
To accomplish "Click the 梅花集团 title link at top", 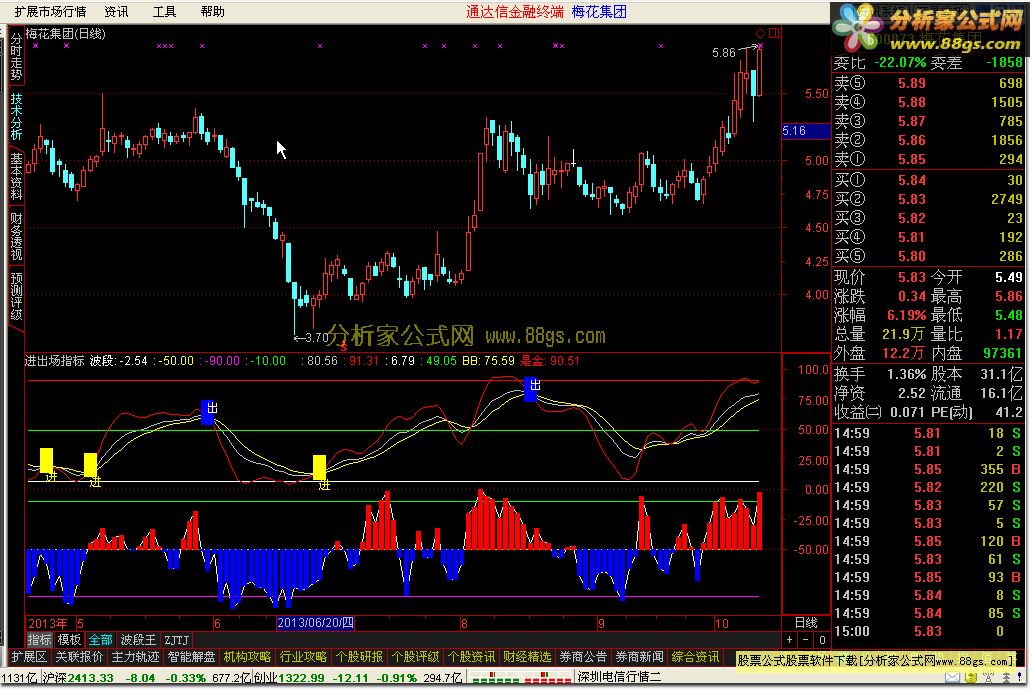I will [599, 12].
